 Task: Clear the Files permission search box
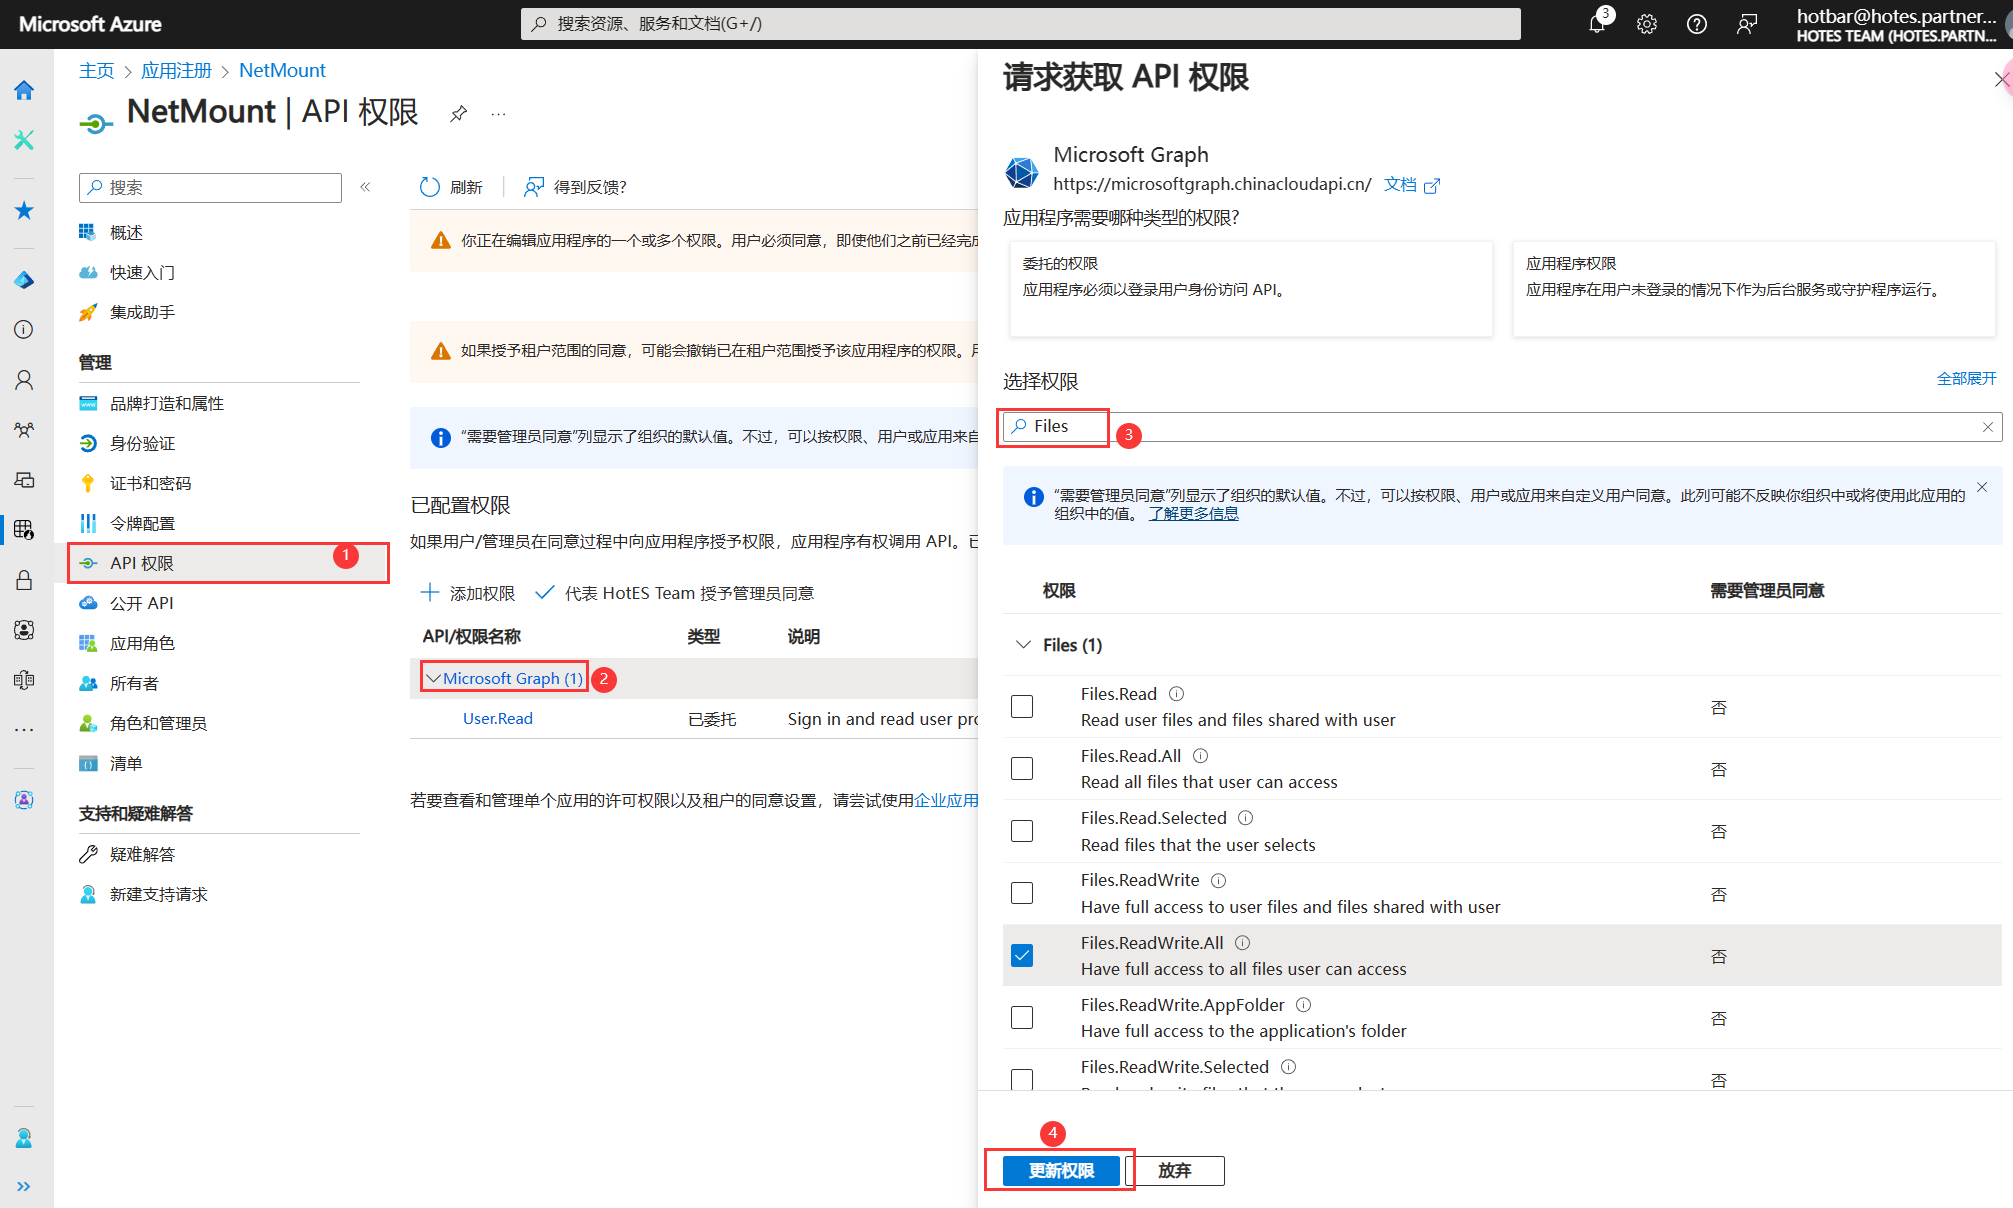pos(1988,427)
